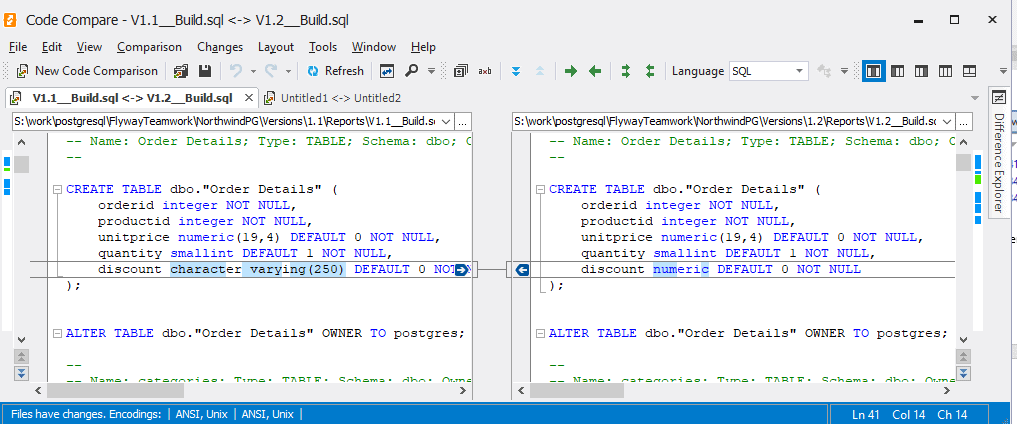Click the New Code Comparison button
This screenshot has width=1017, height=424.
(87, 71)
